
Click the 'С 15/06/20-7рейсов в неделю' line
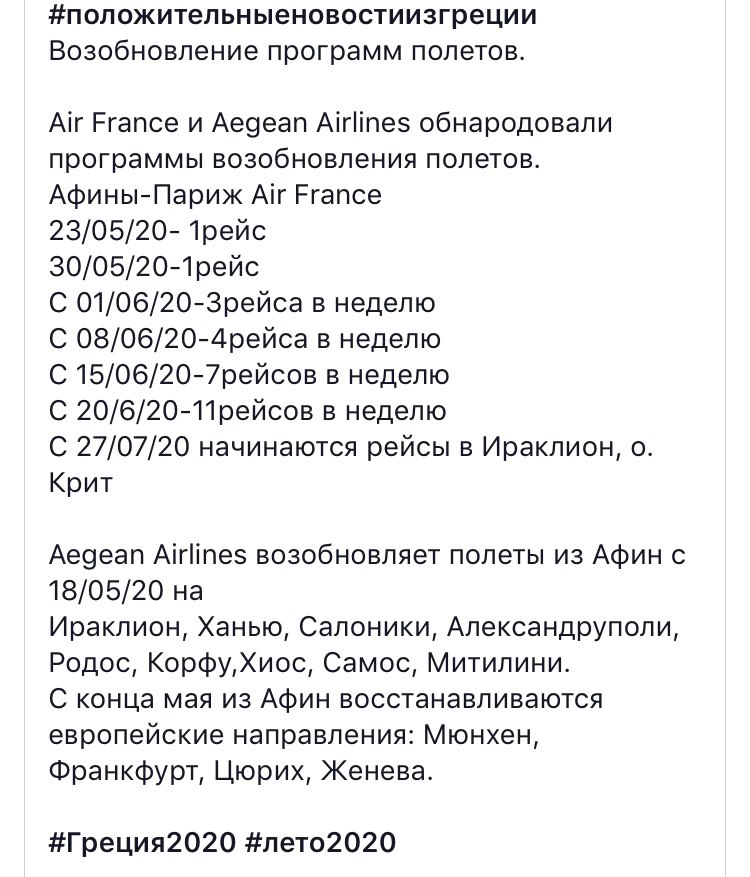[249, 375]
